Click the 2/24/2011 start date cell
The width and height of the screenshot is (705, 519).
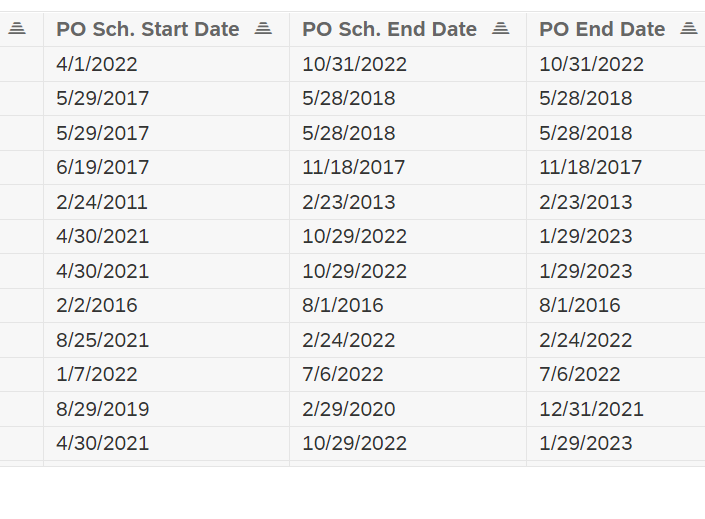click(x=102, y=202)
